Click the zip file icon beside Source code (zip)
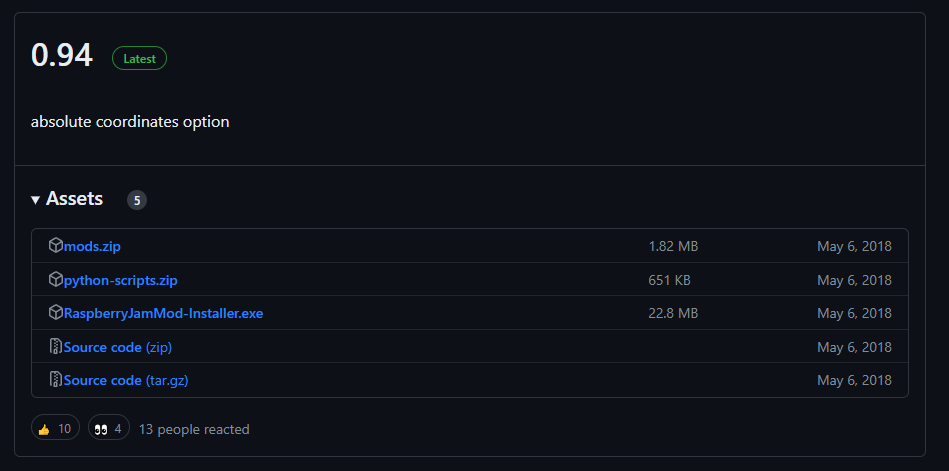The height and width of the screenshot is (471, 949). point(56,346)
